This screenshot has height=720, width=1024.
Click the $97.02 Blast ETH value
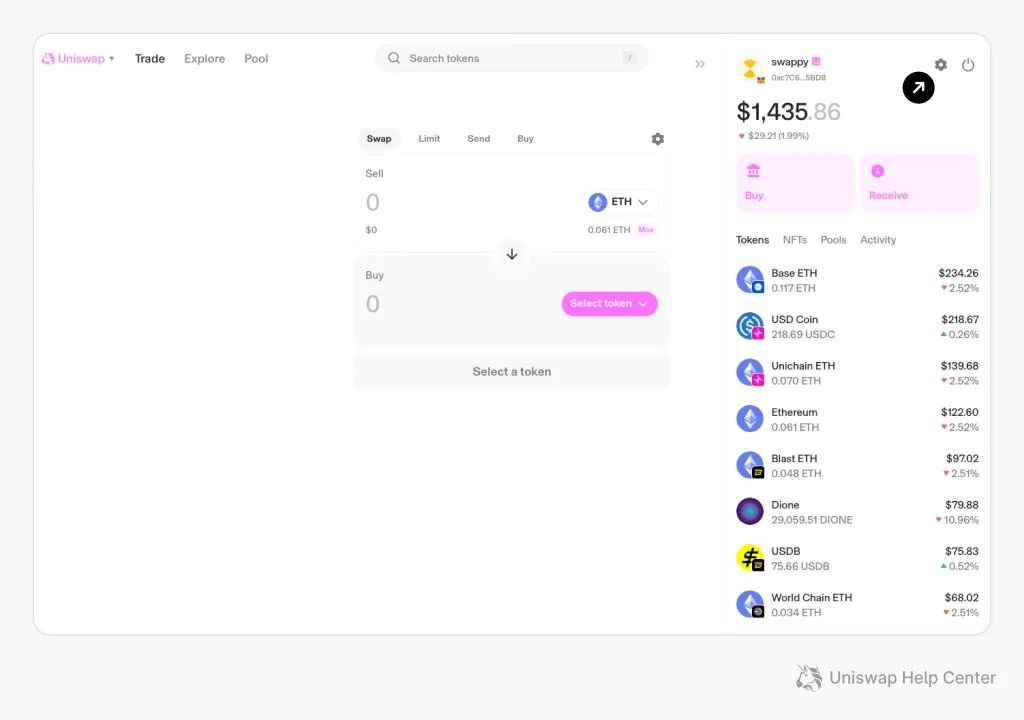point(962,459)
